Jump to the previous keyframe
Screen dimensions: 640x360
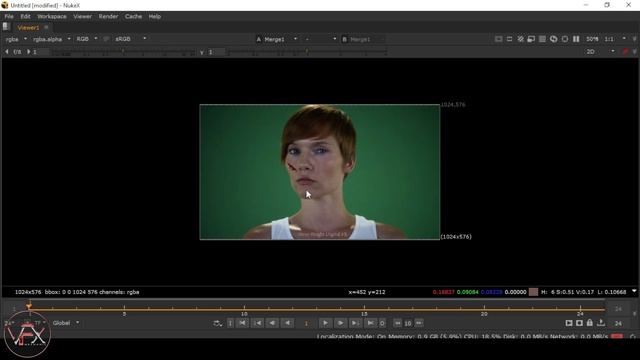pyautogui.click(x=258, y=323)
